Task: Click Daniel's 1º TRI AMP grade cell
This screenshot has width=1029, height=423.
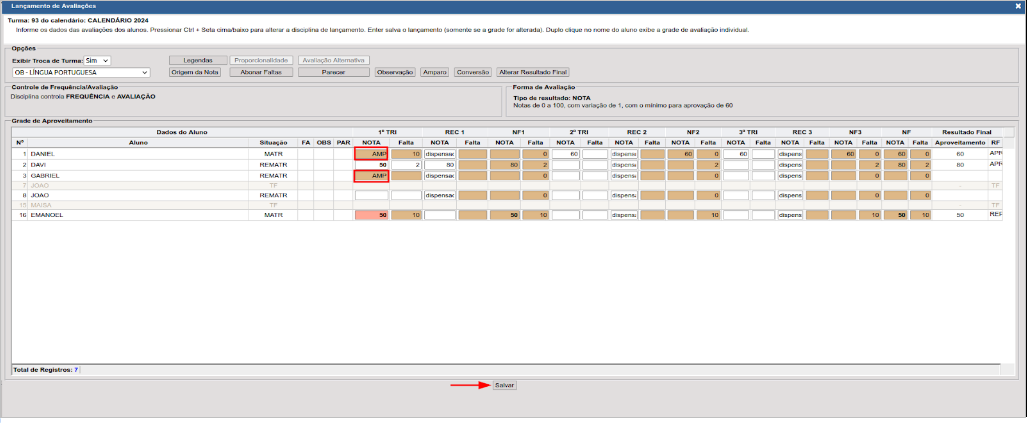Action: (371, 154)
